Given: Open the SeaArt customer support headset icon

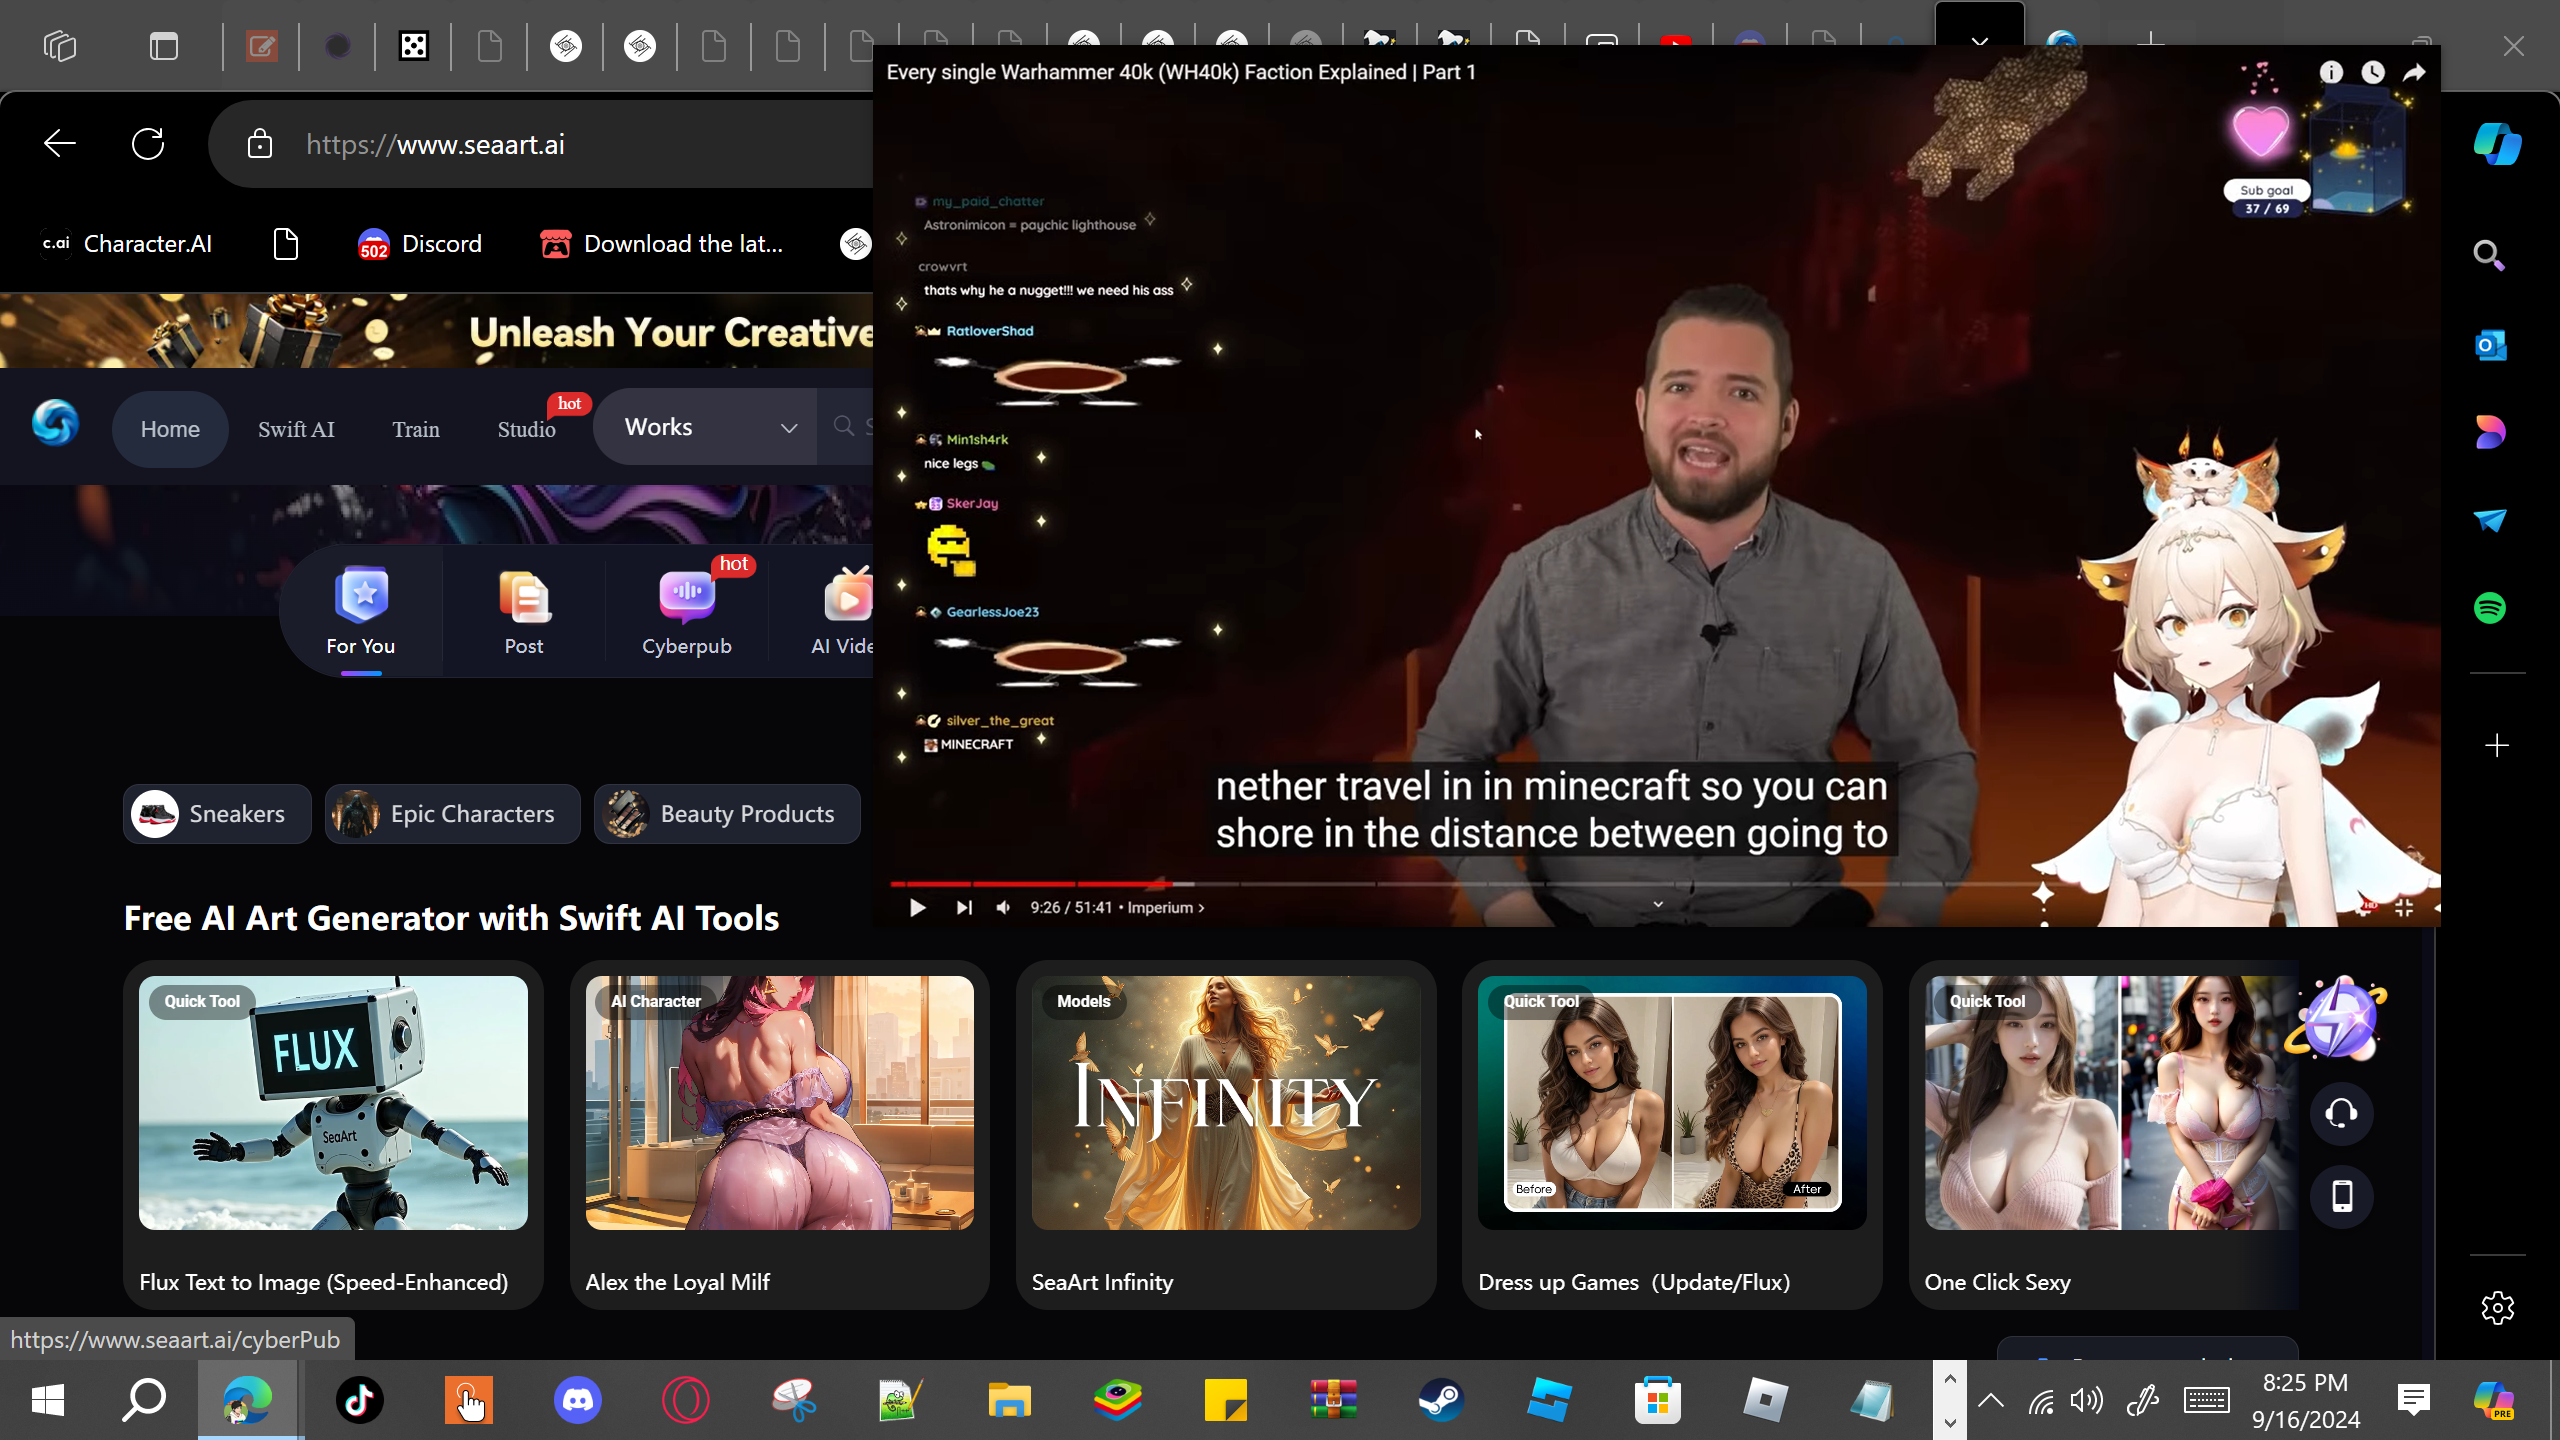Looking at the screenshot, I should point(2341,1113).
